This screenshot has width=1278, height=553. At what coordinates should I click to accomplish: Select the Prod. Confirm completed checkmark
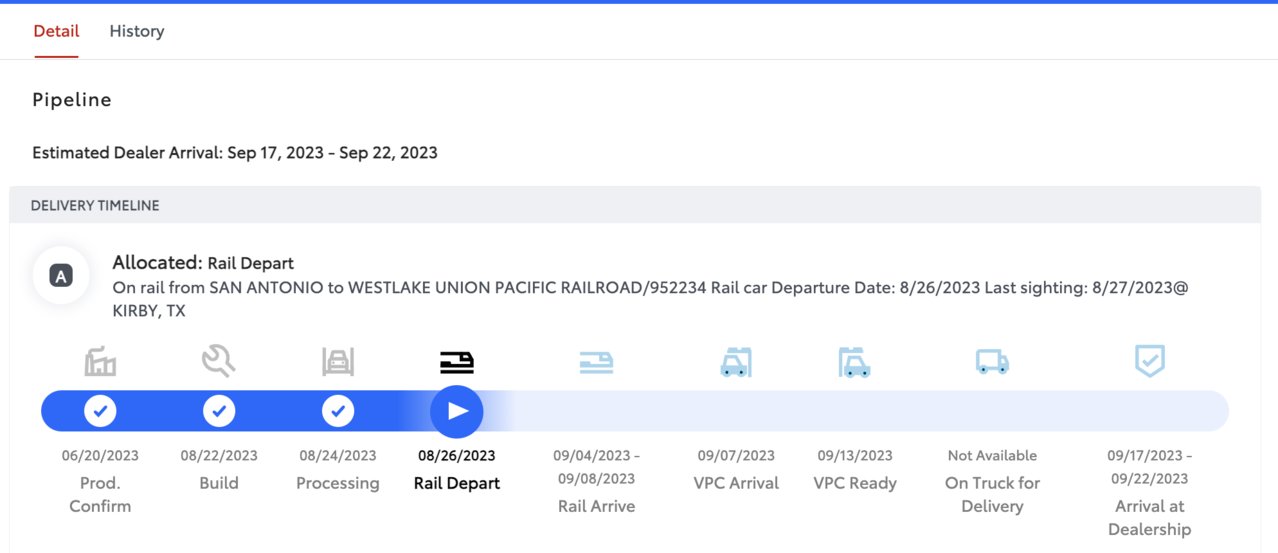[100, 411]
